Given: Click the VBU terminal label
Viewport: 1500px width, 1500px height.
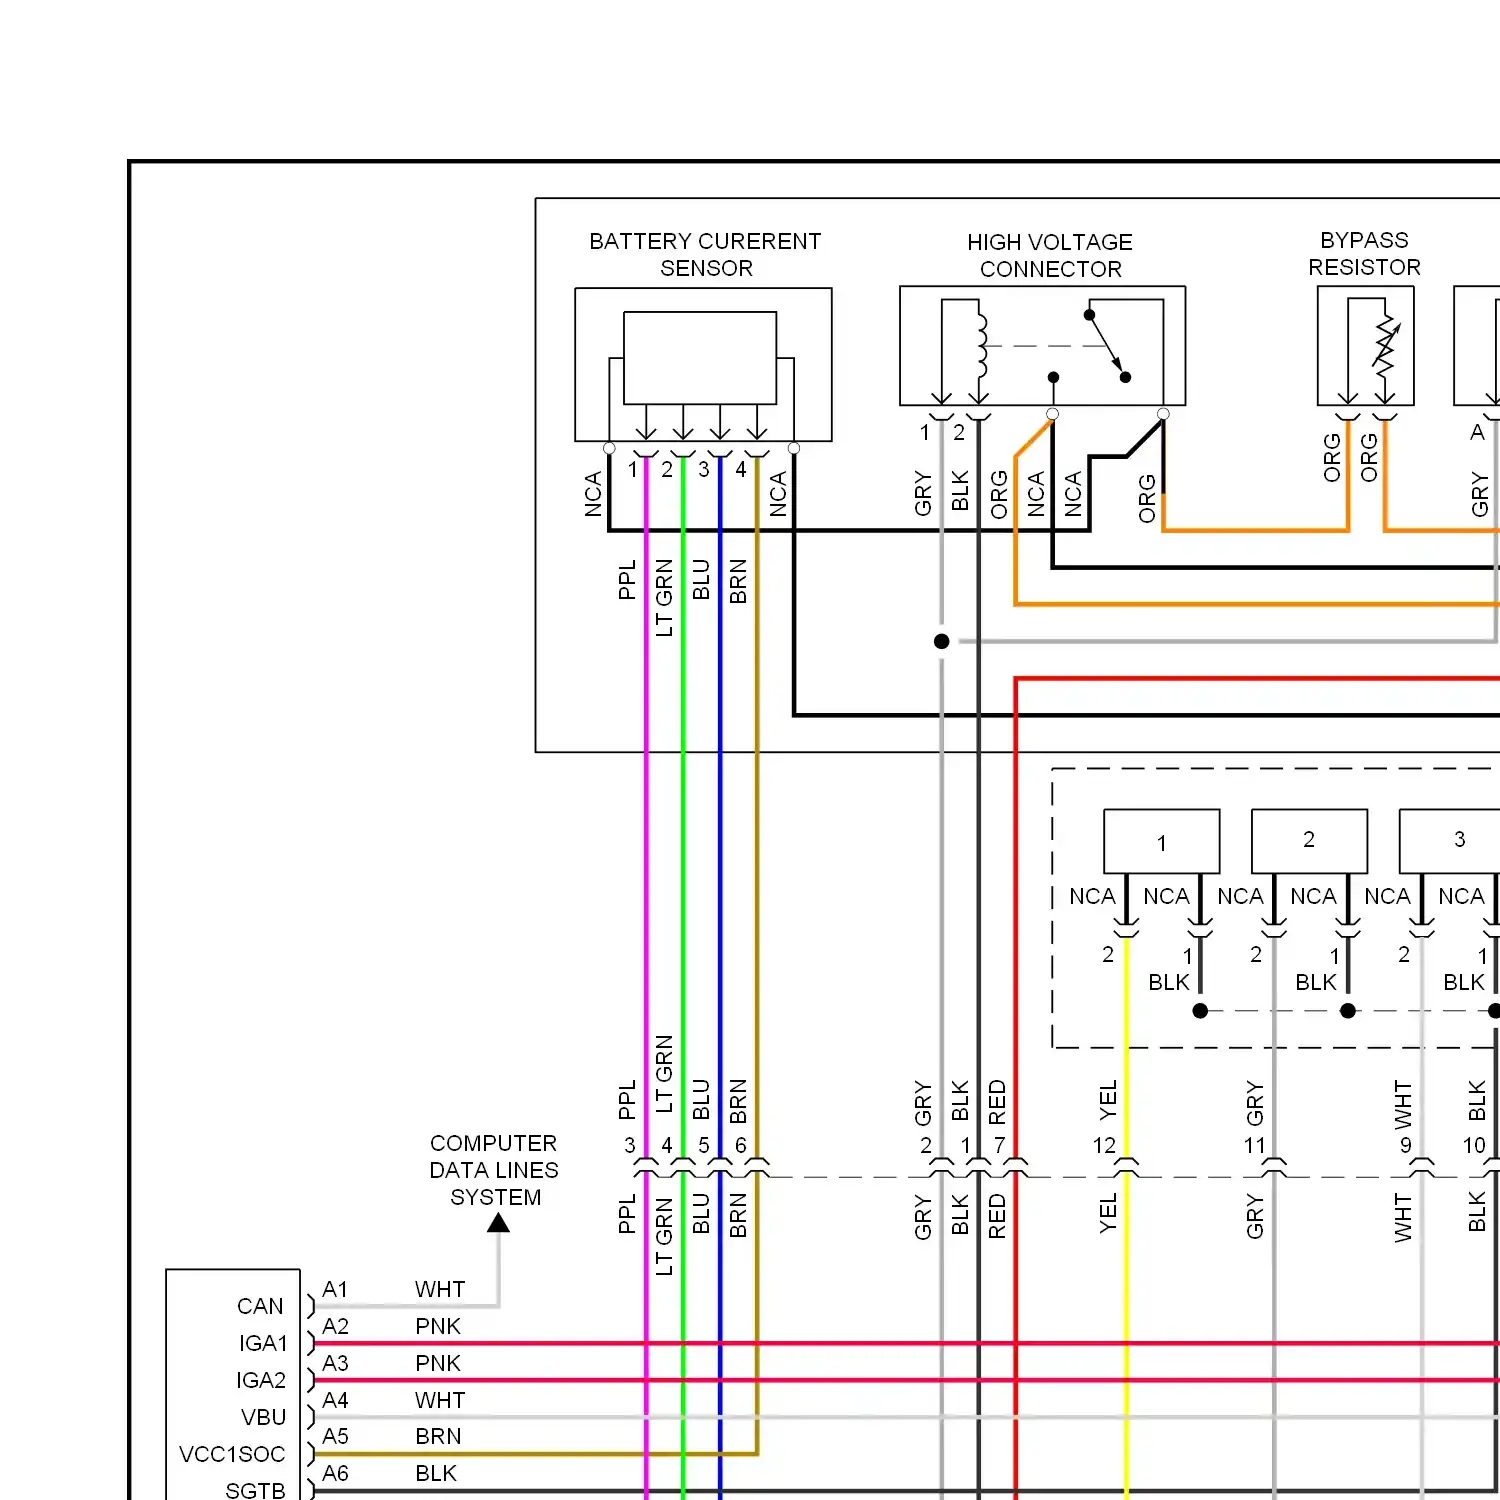Looking at the screenshot, I should (x=264, y=1417).
